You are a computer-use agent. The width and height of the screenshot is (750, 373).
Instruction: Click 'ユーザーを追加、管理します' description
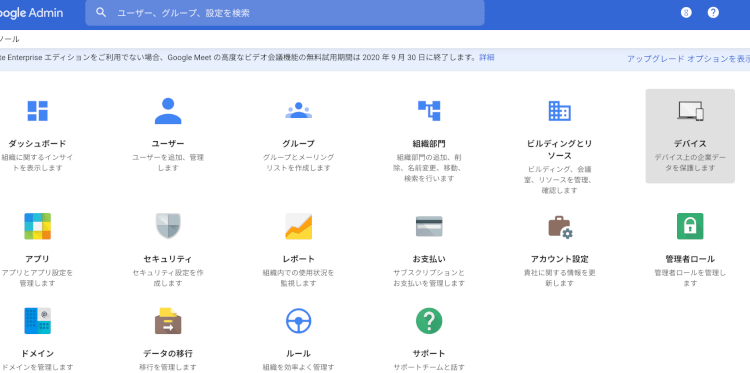click(x=168, y=163)
